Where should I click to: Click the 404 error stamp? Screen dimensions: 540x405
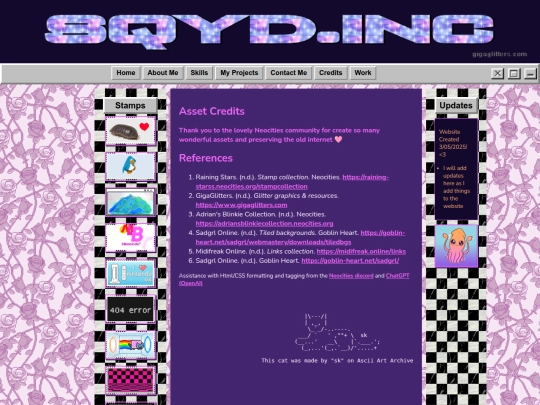pyautogui.click(x=131, y=309)
